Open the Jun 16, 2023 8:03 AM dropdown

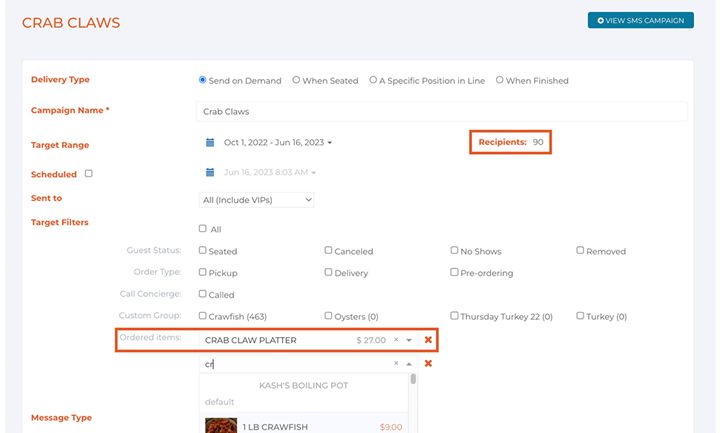[x=270, y=172]
